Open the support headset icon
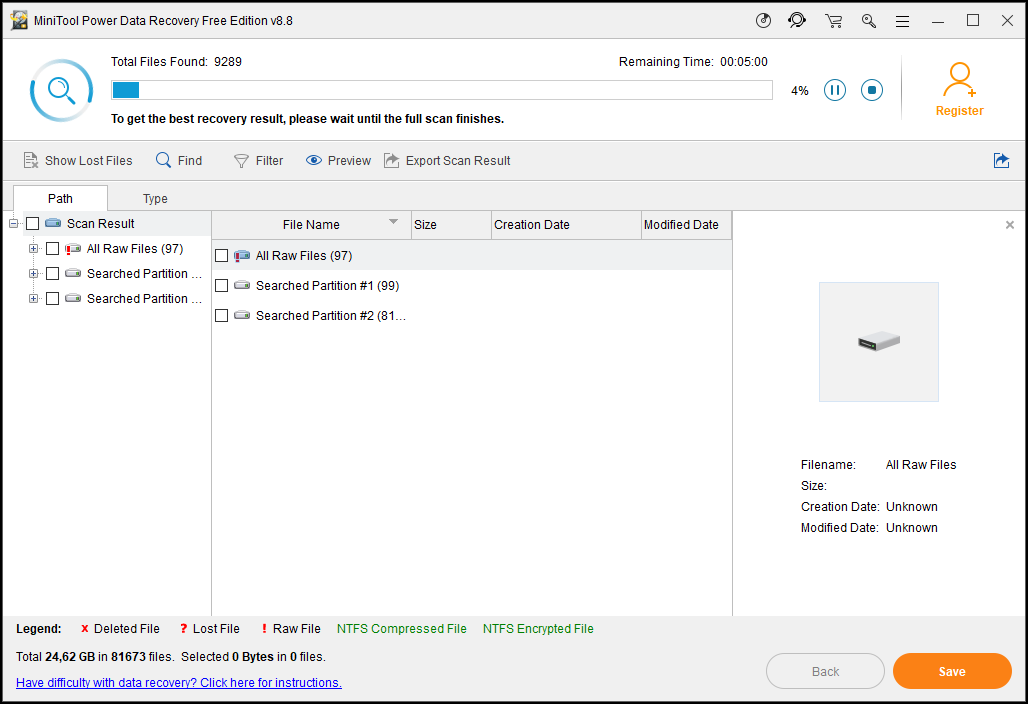 point(797,21)
